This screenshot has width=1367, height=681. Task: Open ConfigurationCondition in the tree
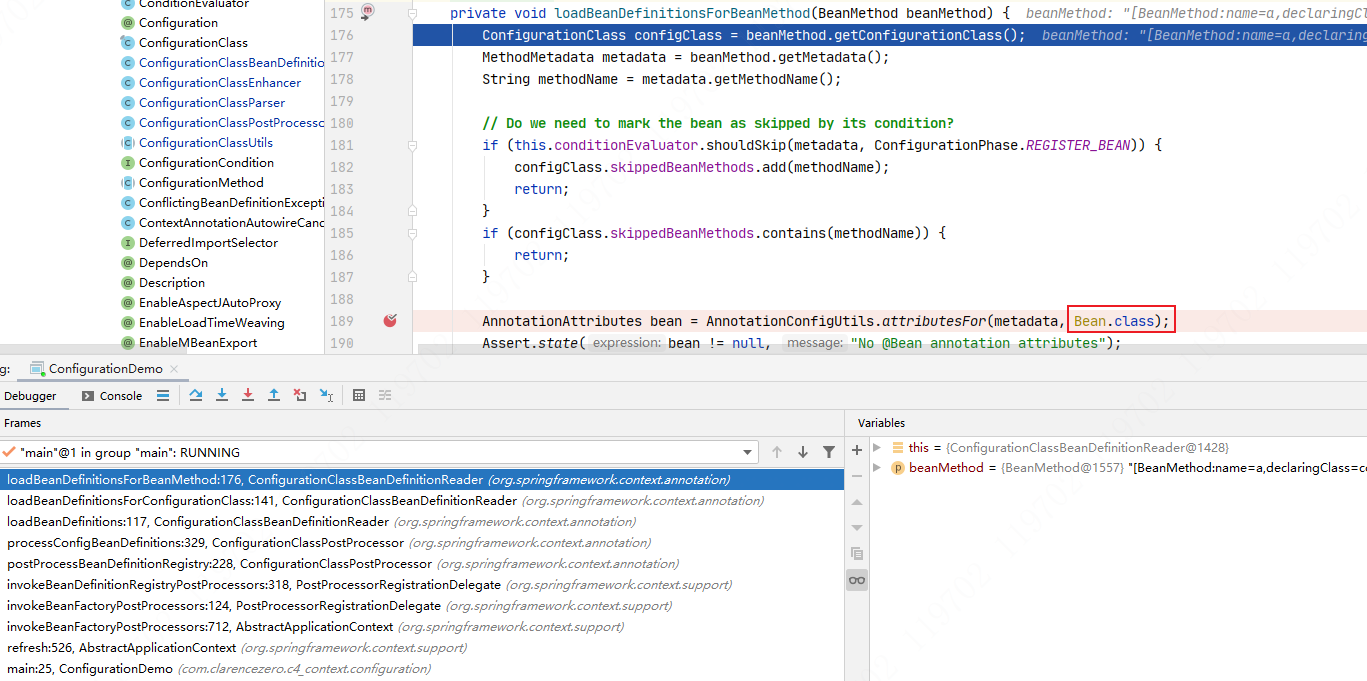click(x=206, y=163)
